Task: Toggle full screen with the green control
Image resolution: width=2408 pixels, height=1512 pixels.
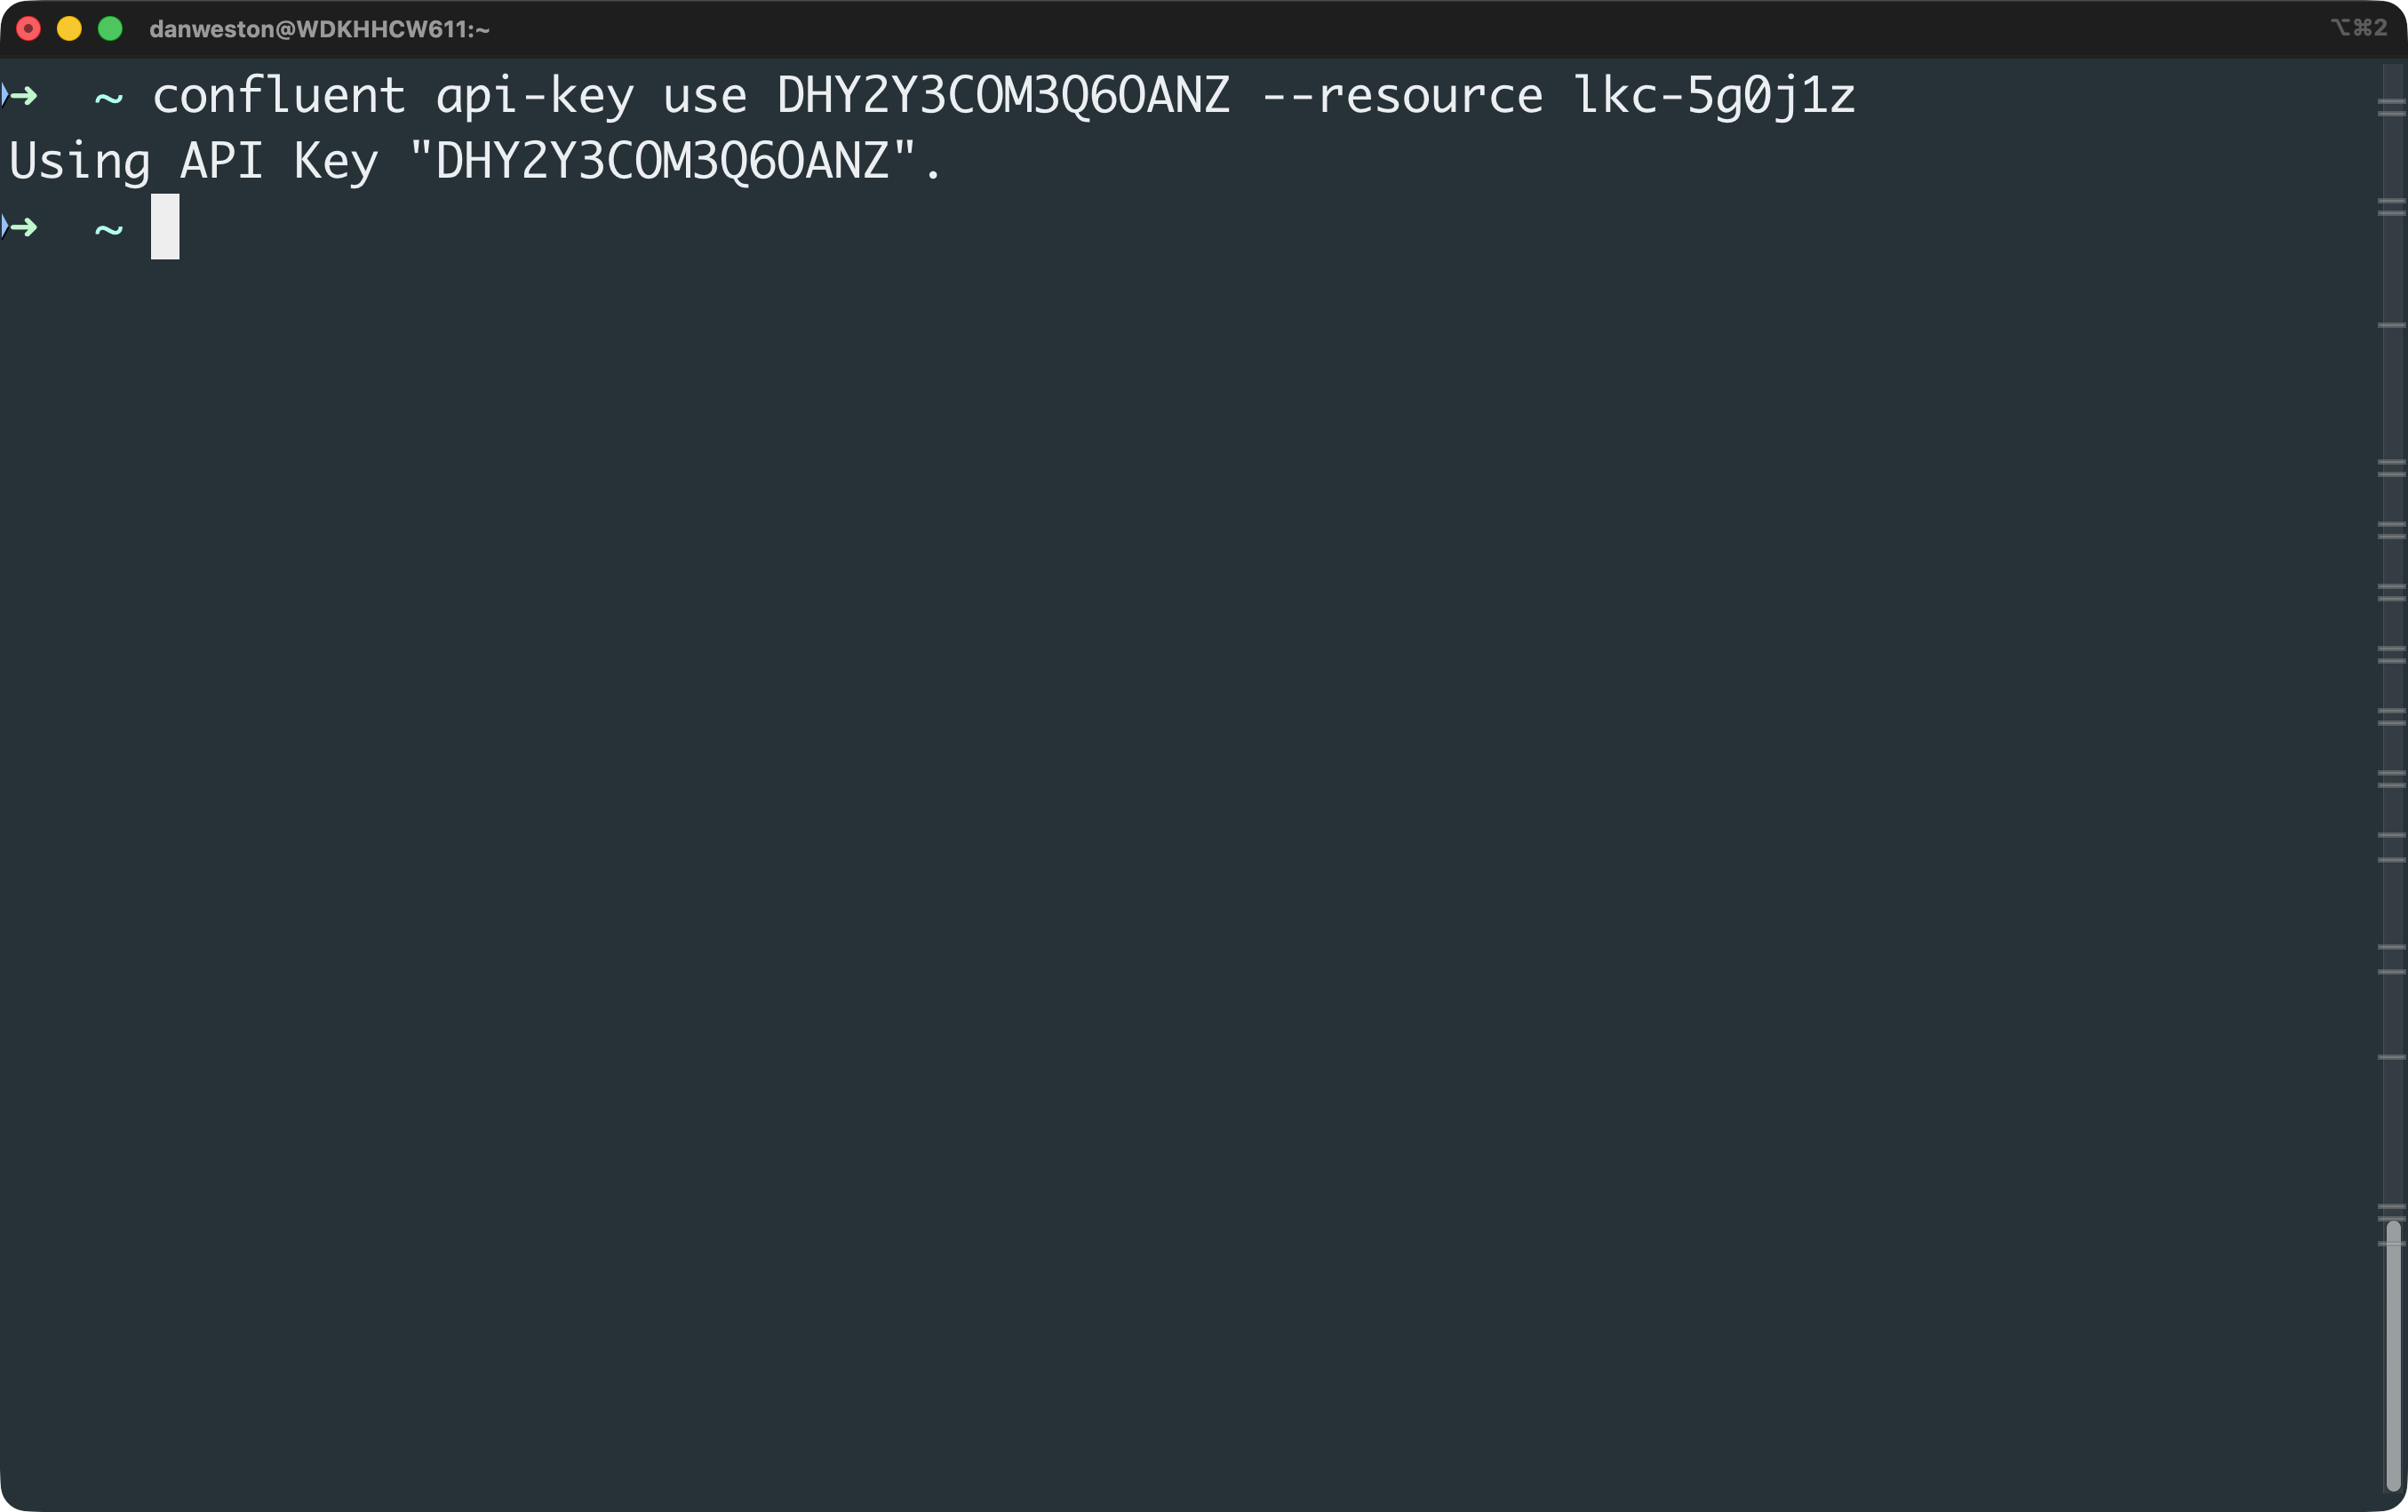Action: [110, 29]
